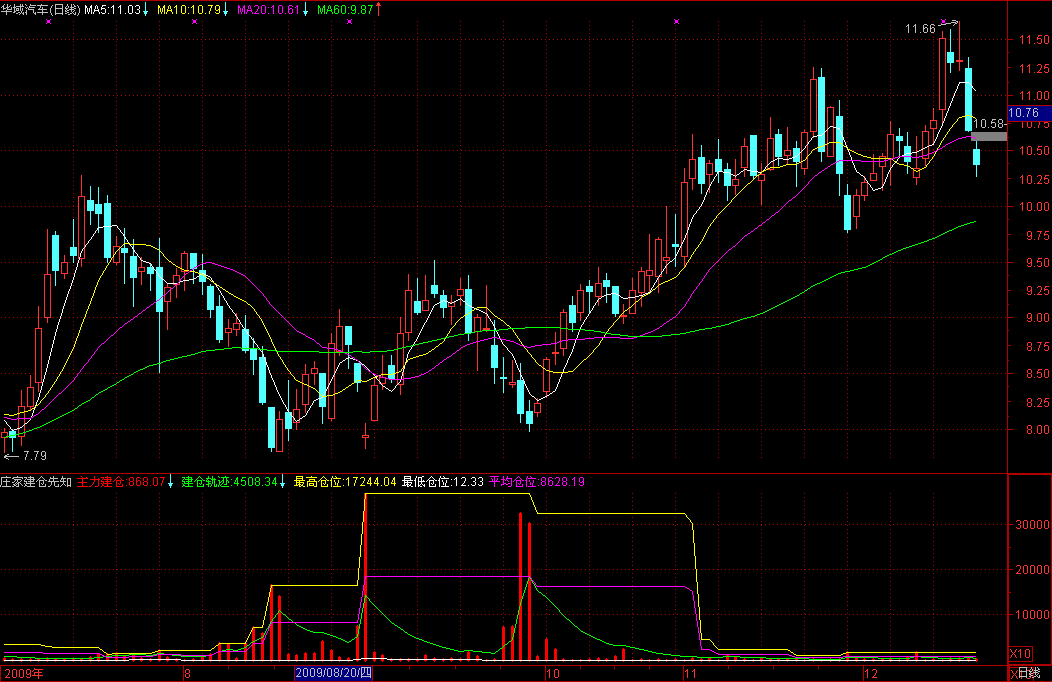Click the 主力建仓 down arrow indicator
The height and width of the screenshot is (682, 1052).
pyautogui.click(x=171, y=482)
